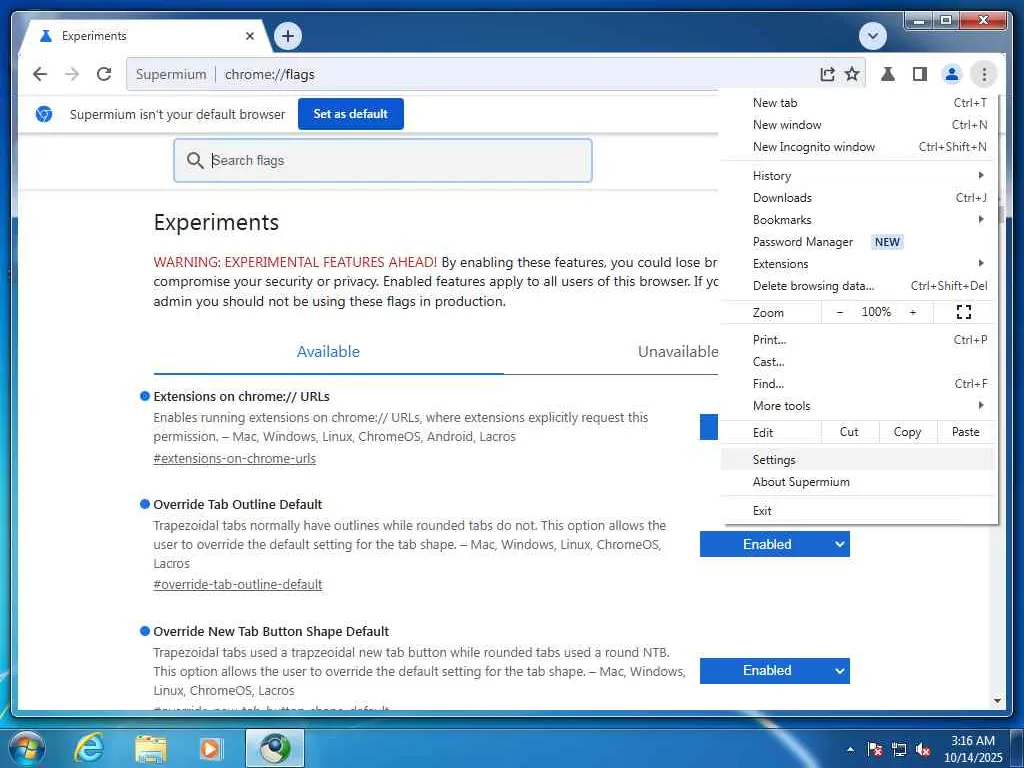Click the blue dot beside Override Tab Outline Default
Image resolution: width=1024 pixels, height=768 pixels.
coord(145,504)
